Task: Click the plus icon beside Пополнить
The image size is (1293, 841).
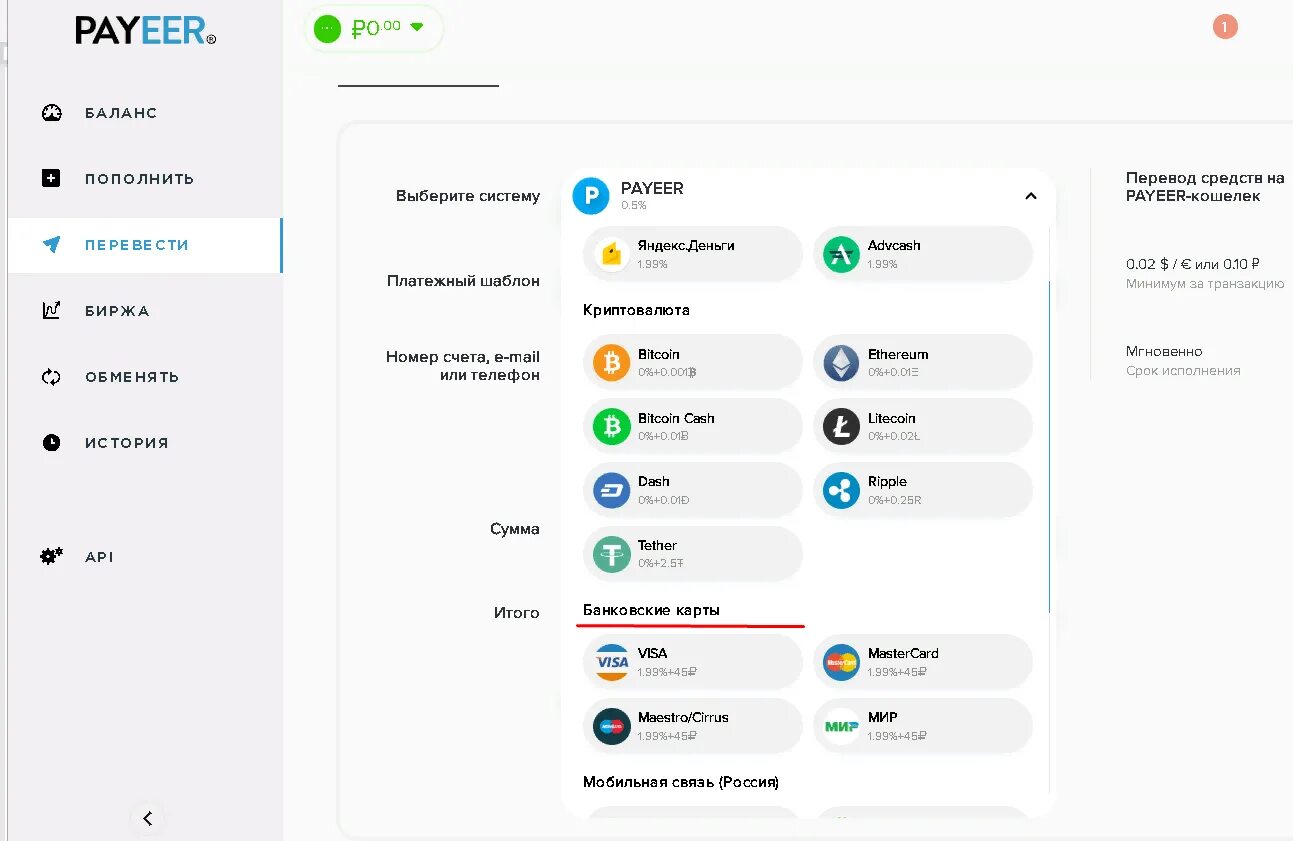Action: pyautogui.click(x=51, y=178)
